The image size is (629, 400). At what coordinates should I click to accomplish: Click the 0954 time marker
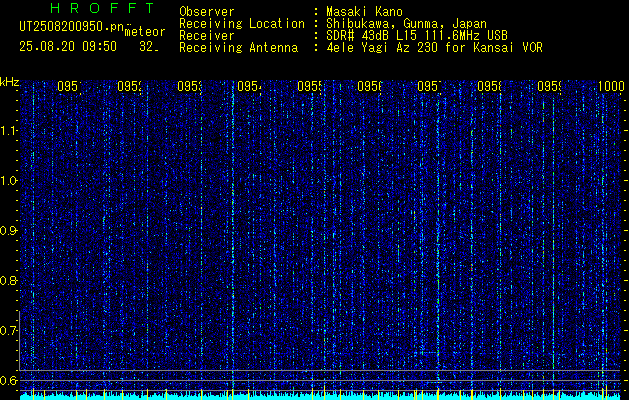pyautogui.click(x=249, y=86)
